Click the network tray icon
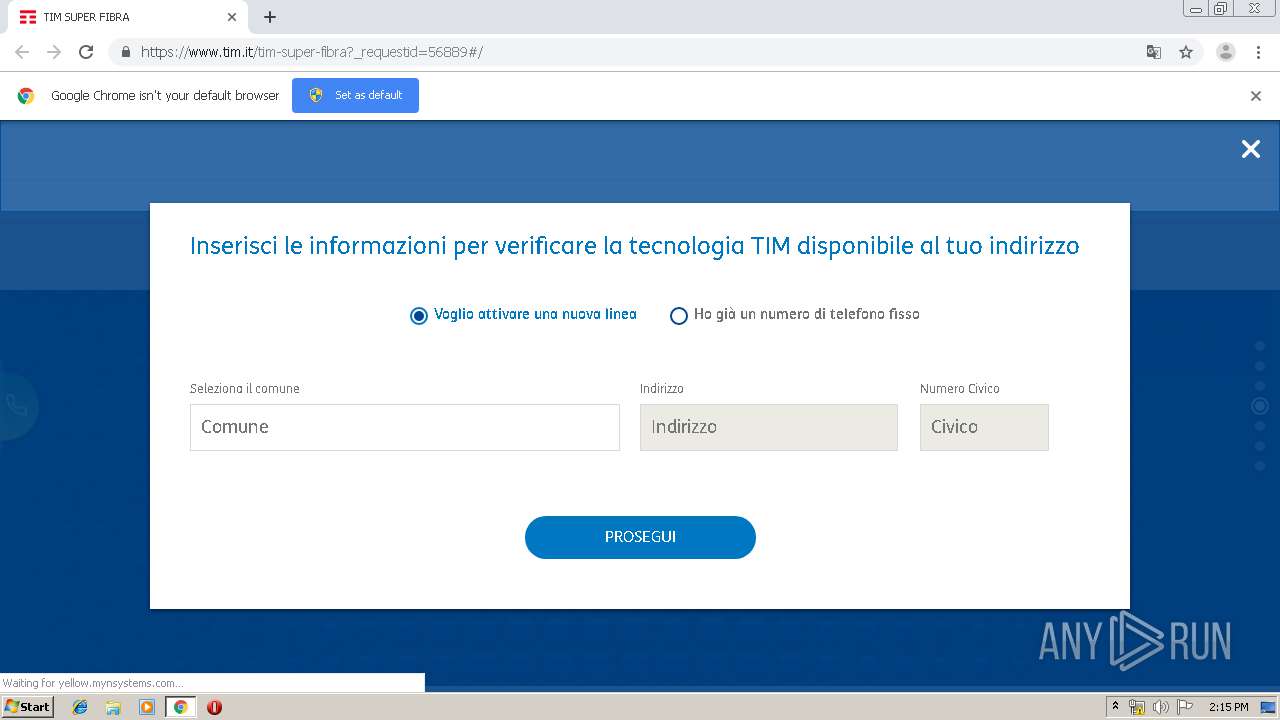This screenshot has height=720, width=1280. click(x=1137, y=707)
